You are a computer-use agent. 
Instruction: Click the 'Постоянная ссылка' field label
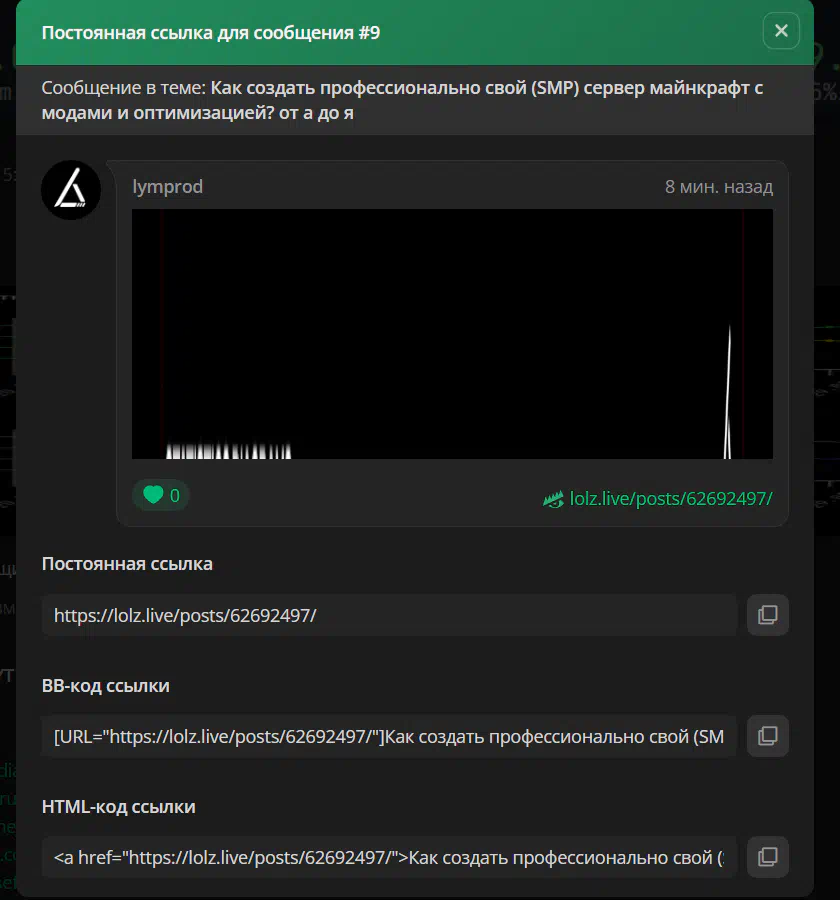127,564
